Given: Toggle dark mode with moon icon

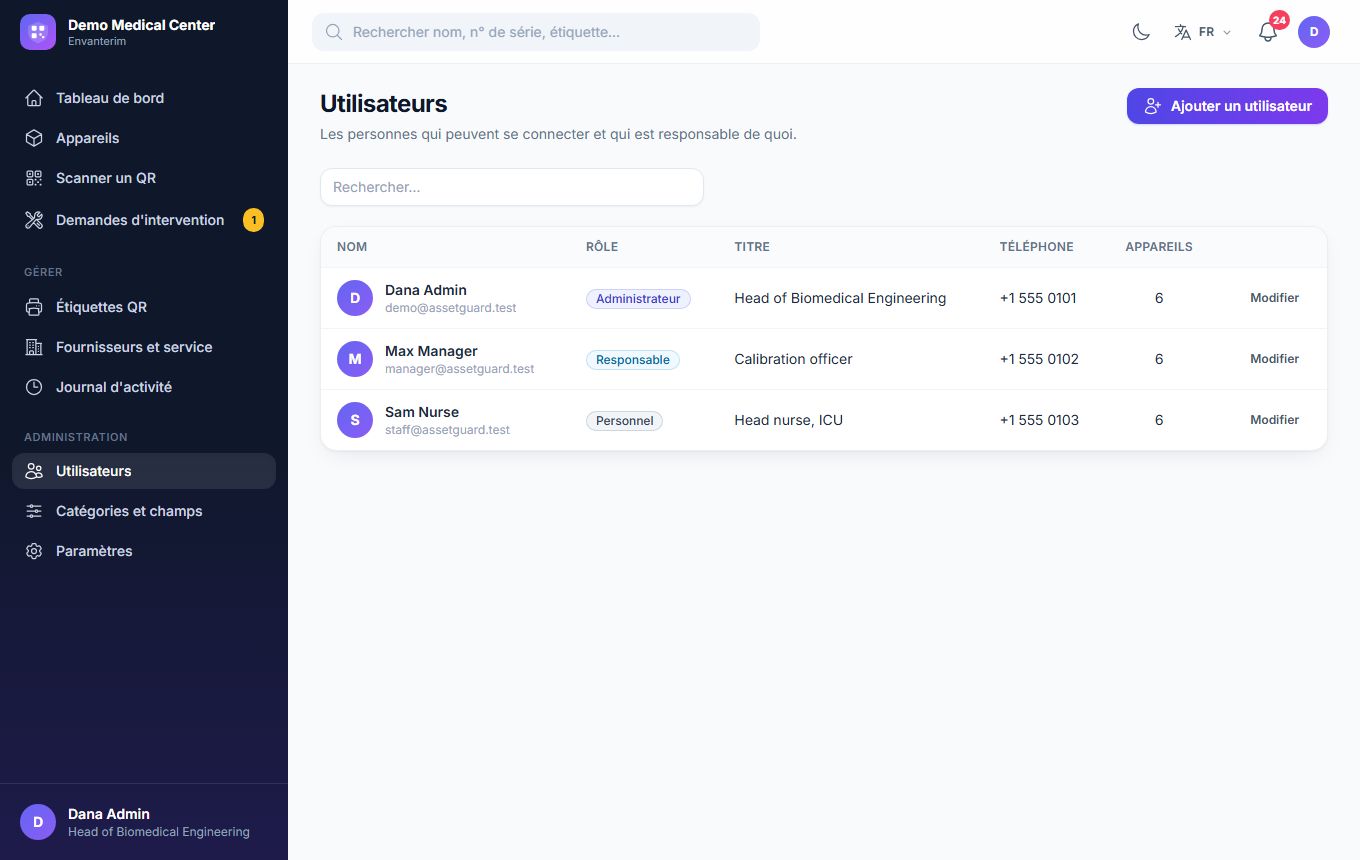Looking at the screenshot, I should (x=1141, y=32).
